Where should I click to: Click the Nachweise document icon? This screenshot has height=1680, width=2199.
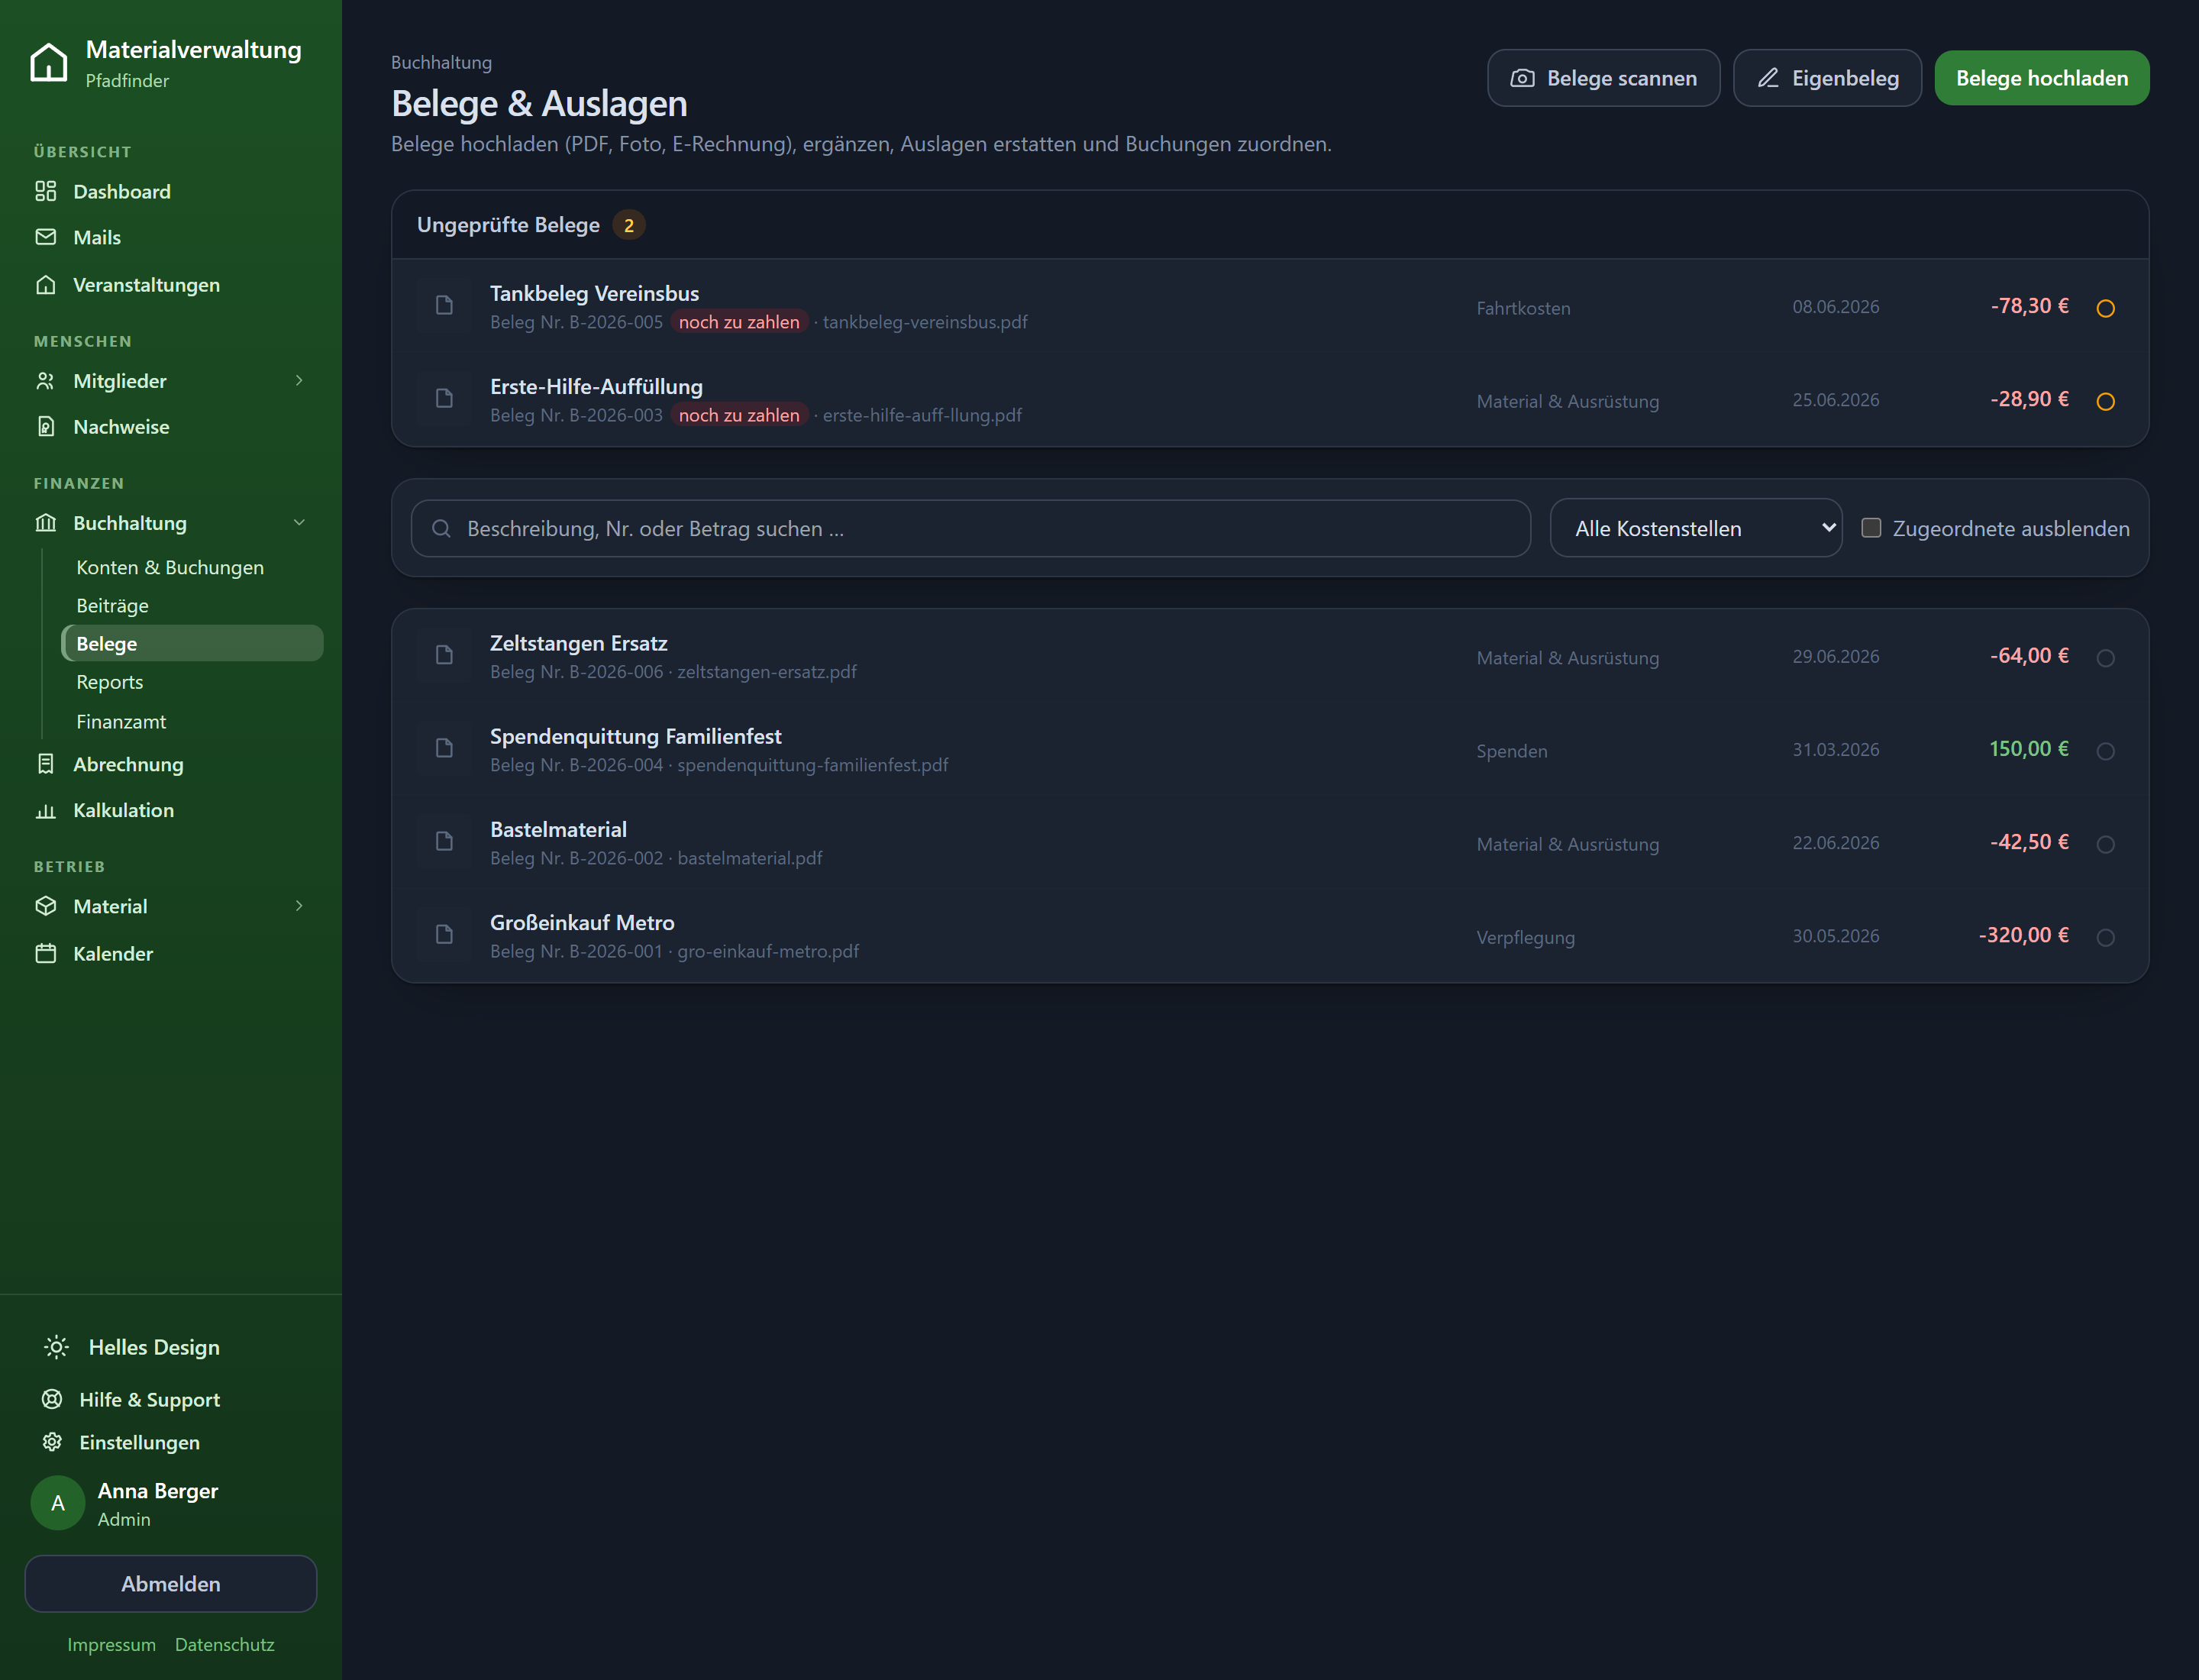(x=46, y=426)
